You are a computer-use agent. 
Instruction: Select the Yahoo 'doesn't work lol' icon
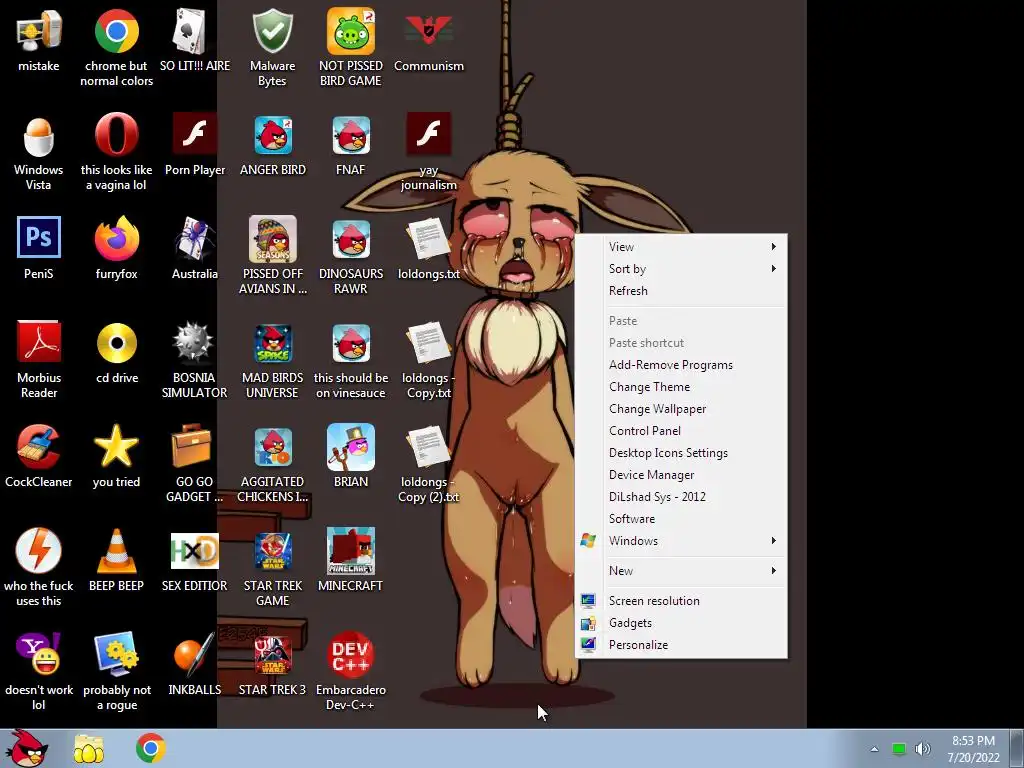(39, 654)
